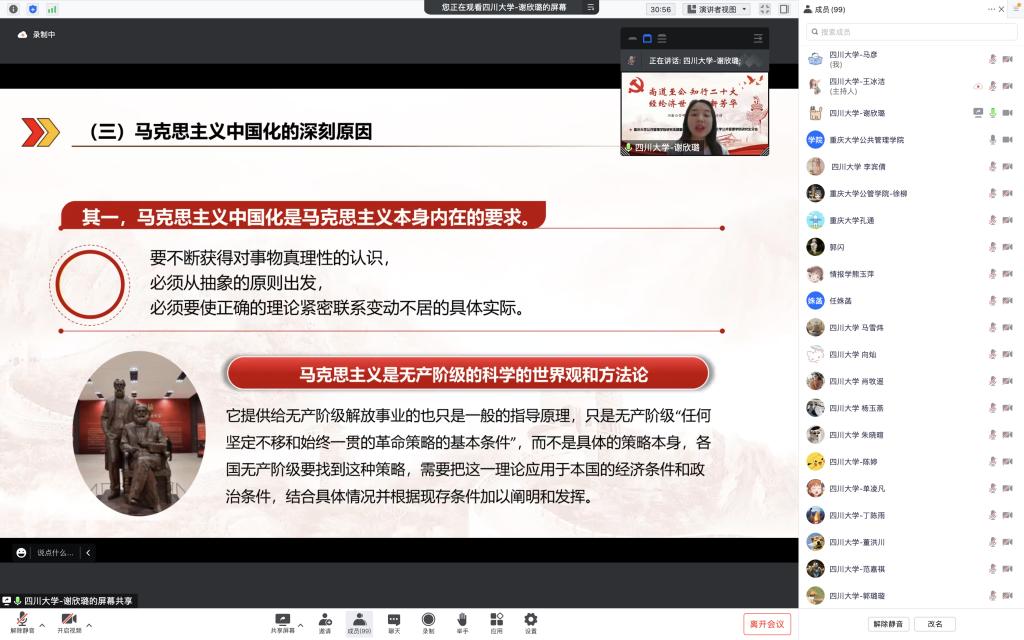
Task: Click the 改名 rename button
Action: coord(935,624)
